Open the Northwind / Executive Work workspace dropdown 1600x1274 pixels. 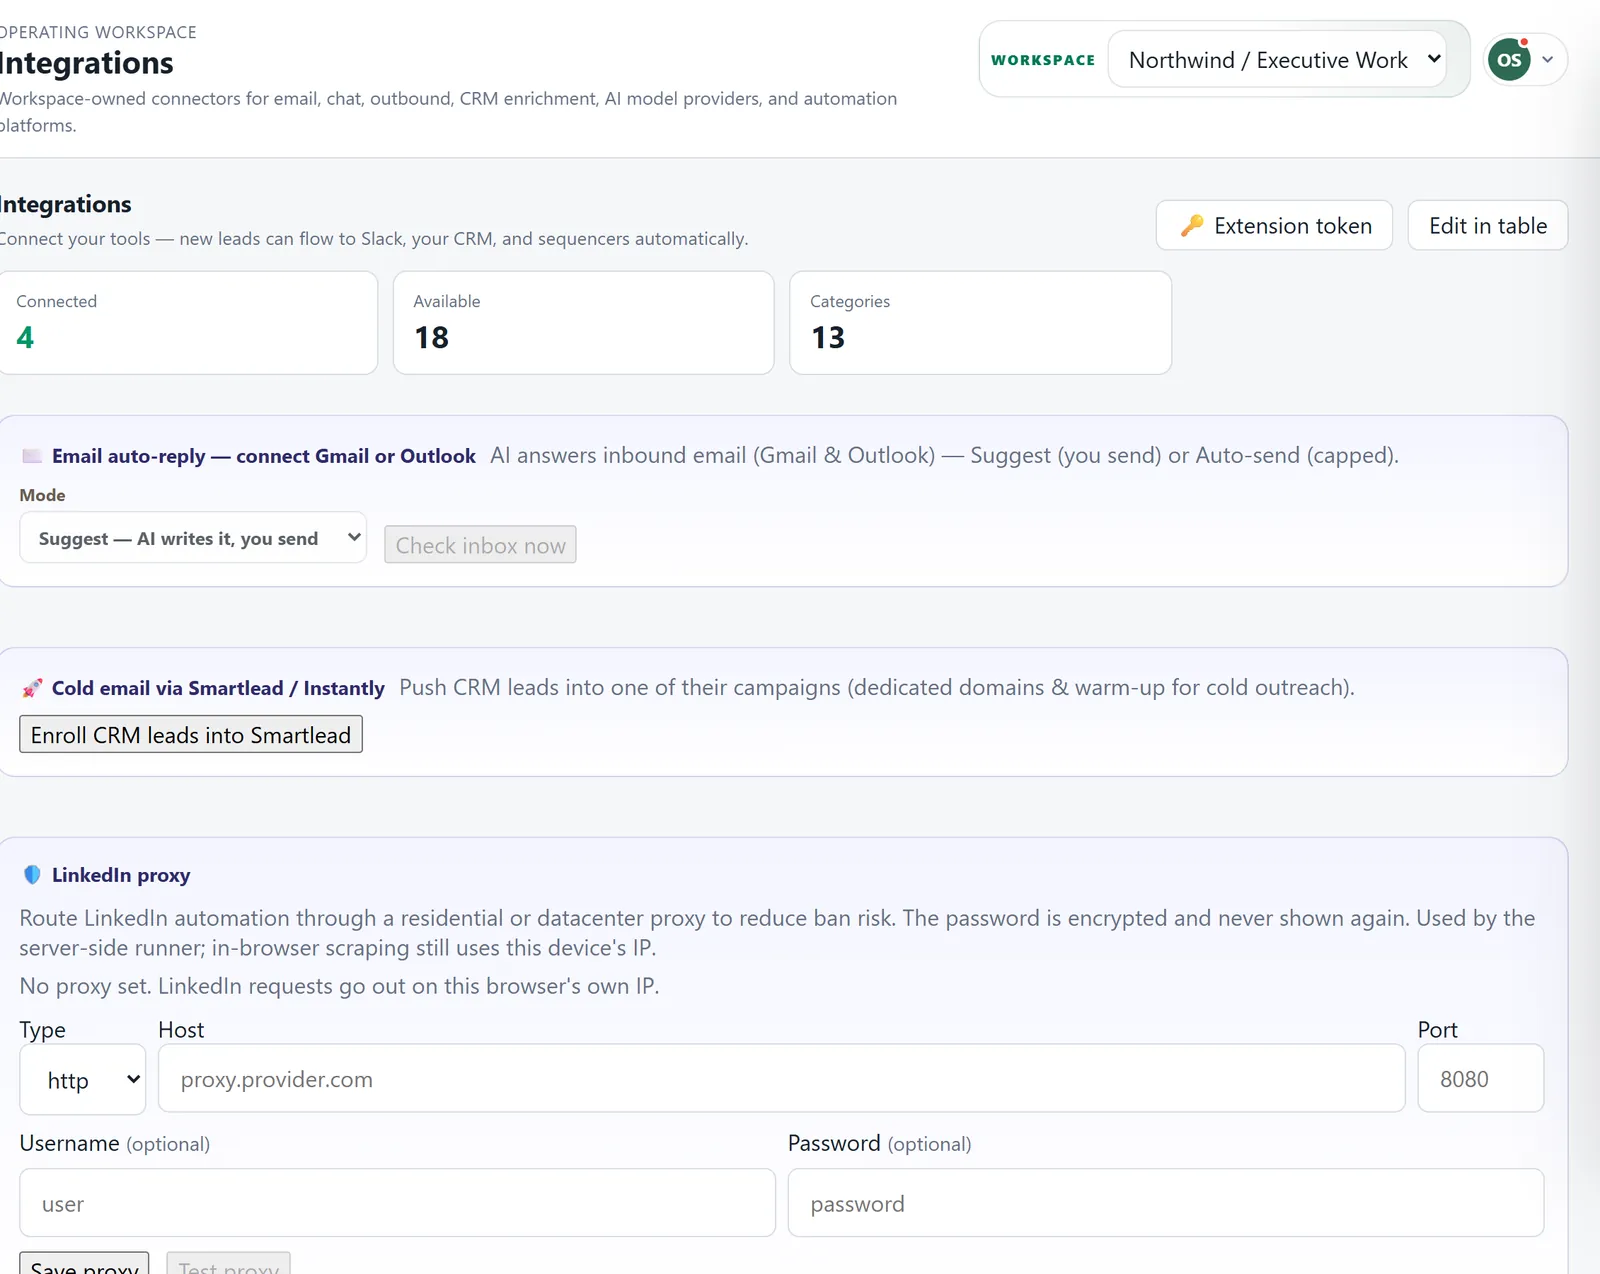tap(1277, 60)
